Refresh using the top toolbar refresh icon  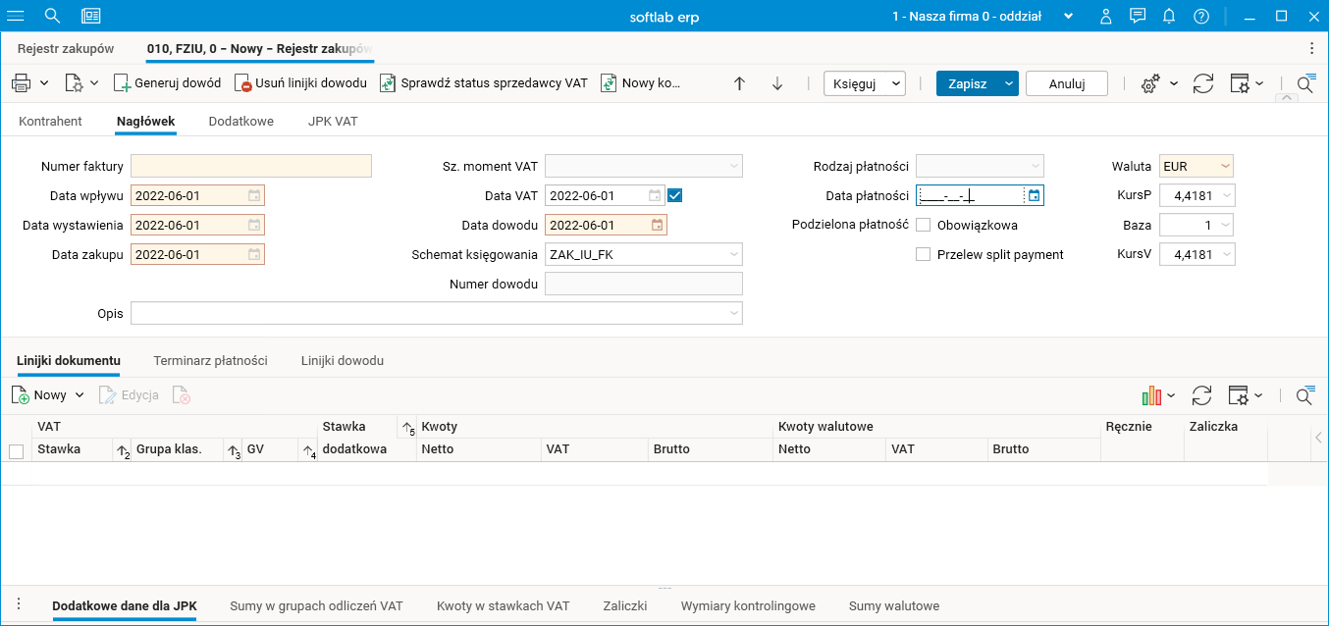[1203, 84]
